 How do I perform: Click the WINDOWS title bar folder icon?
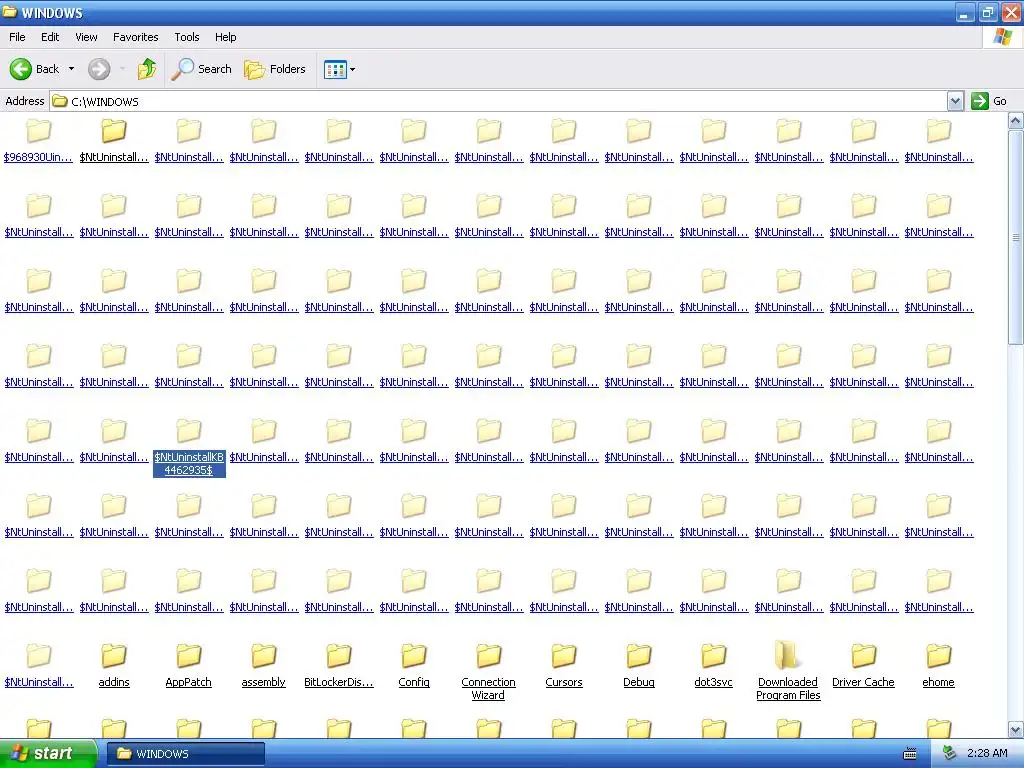click(x=10, y=12)
